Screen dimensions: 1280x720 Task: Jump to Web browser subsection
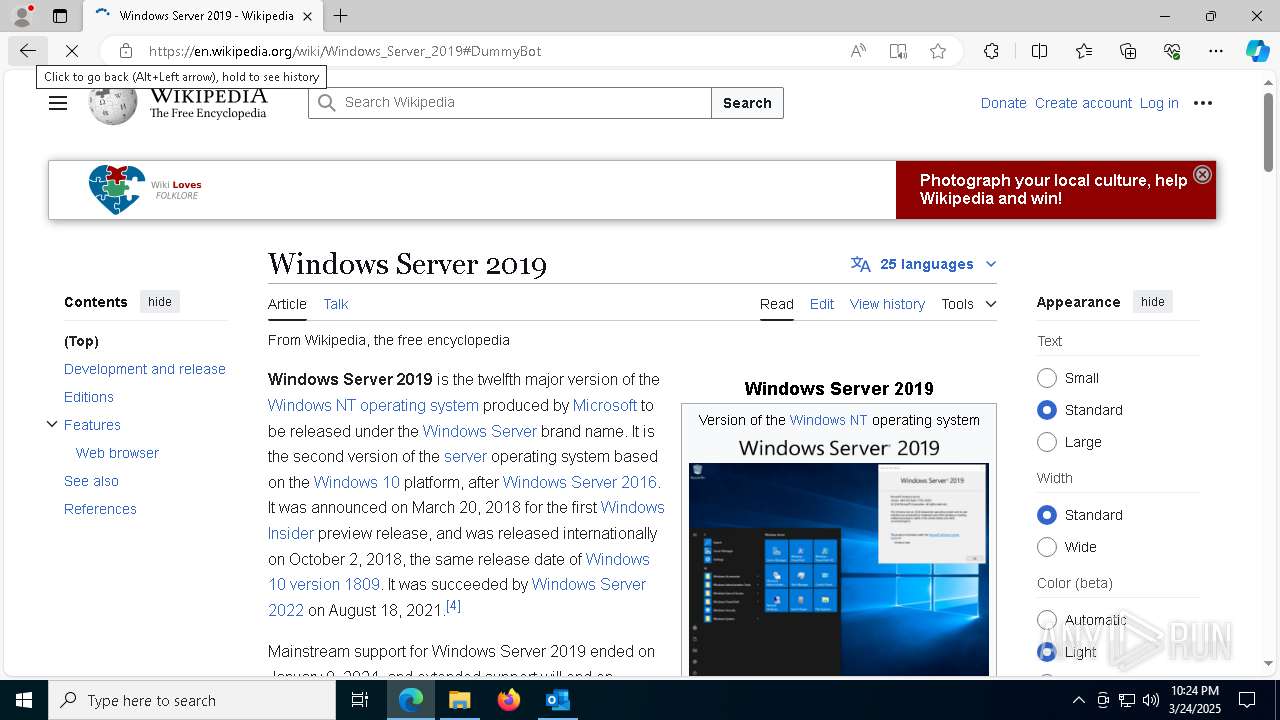(117, 453)
